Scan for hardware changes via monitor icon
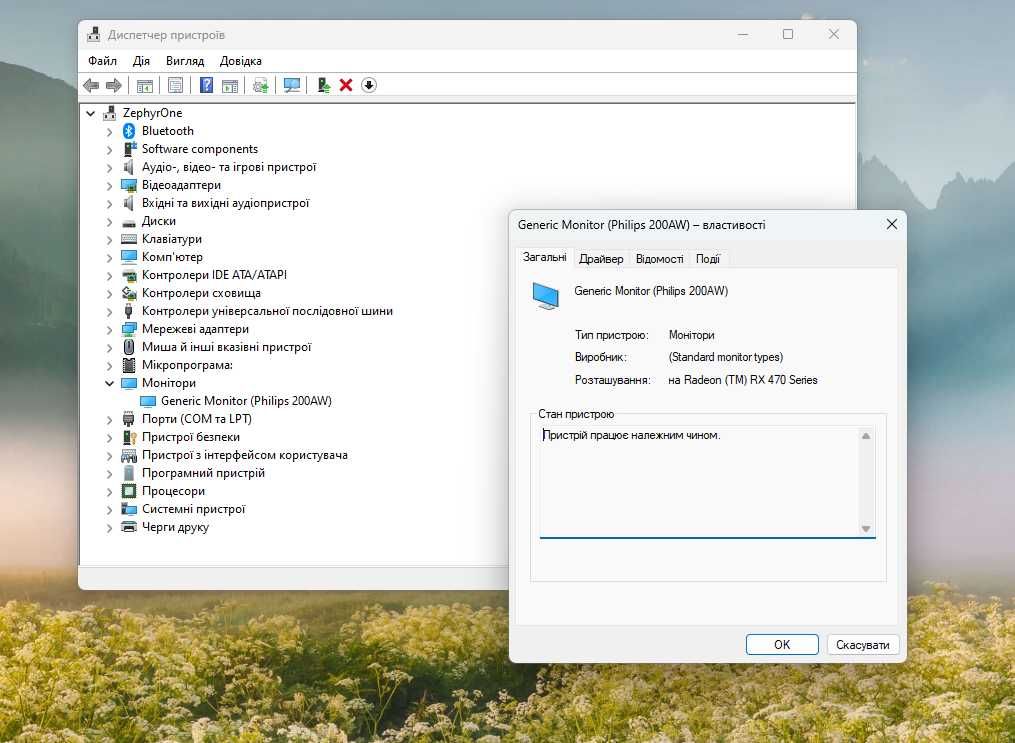 292,85
